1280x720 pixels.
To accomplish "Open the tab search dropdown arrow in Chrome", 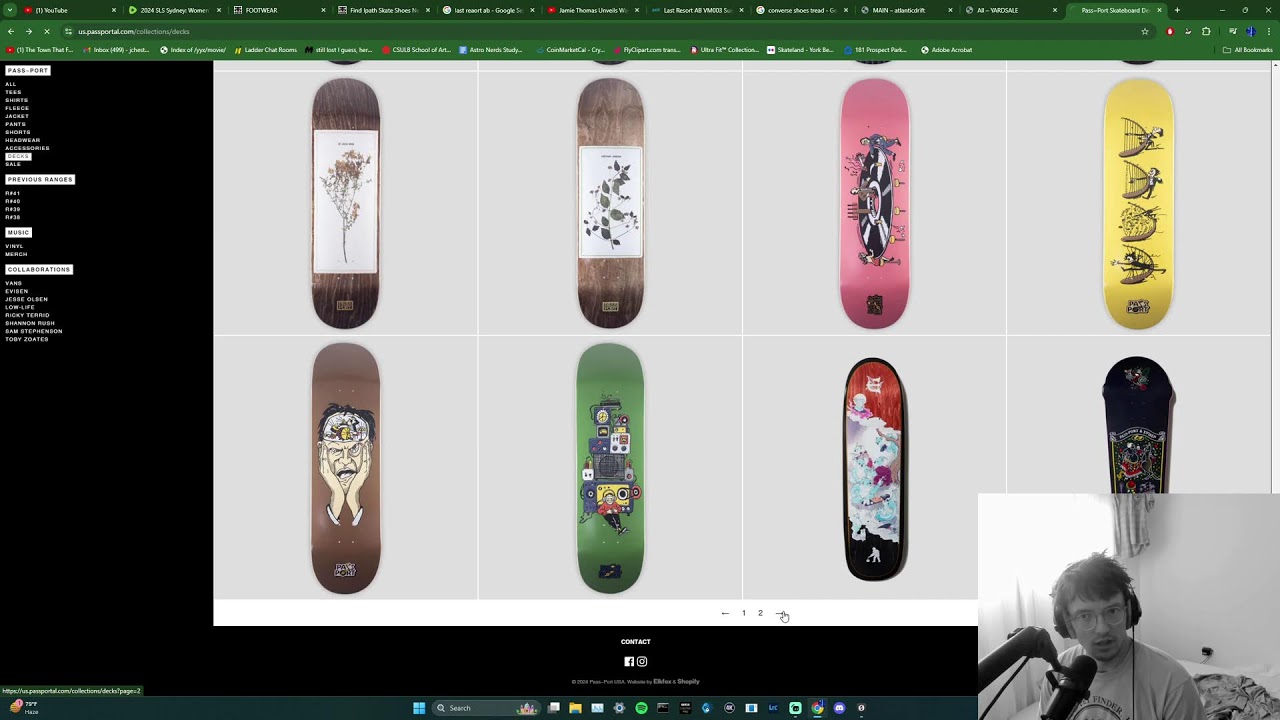I will coord(10,10).
